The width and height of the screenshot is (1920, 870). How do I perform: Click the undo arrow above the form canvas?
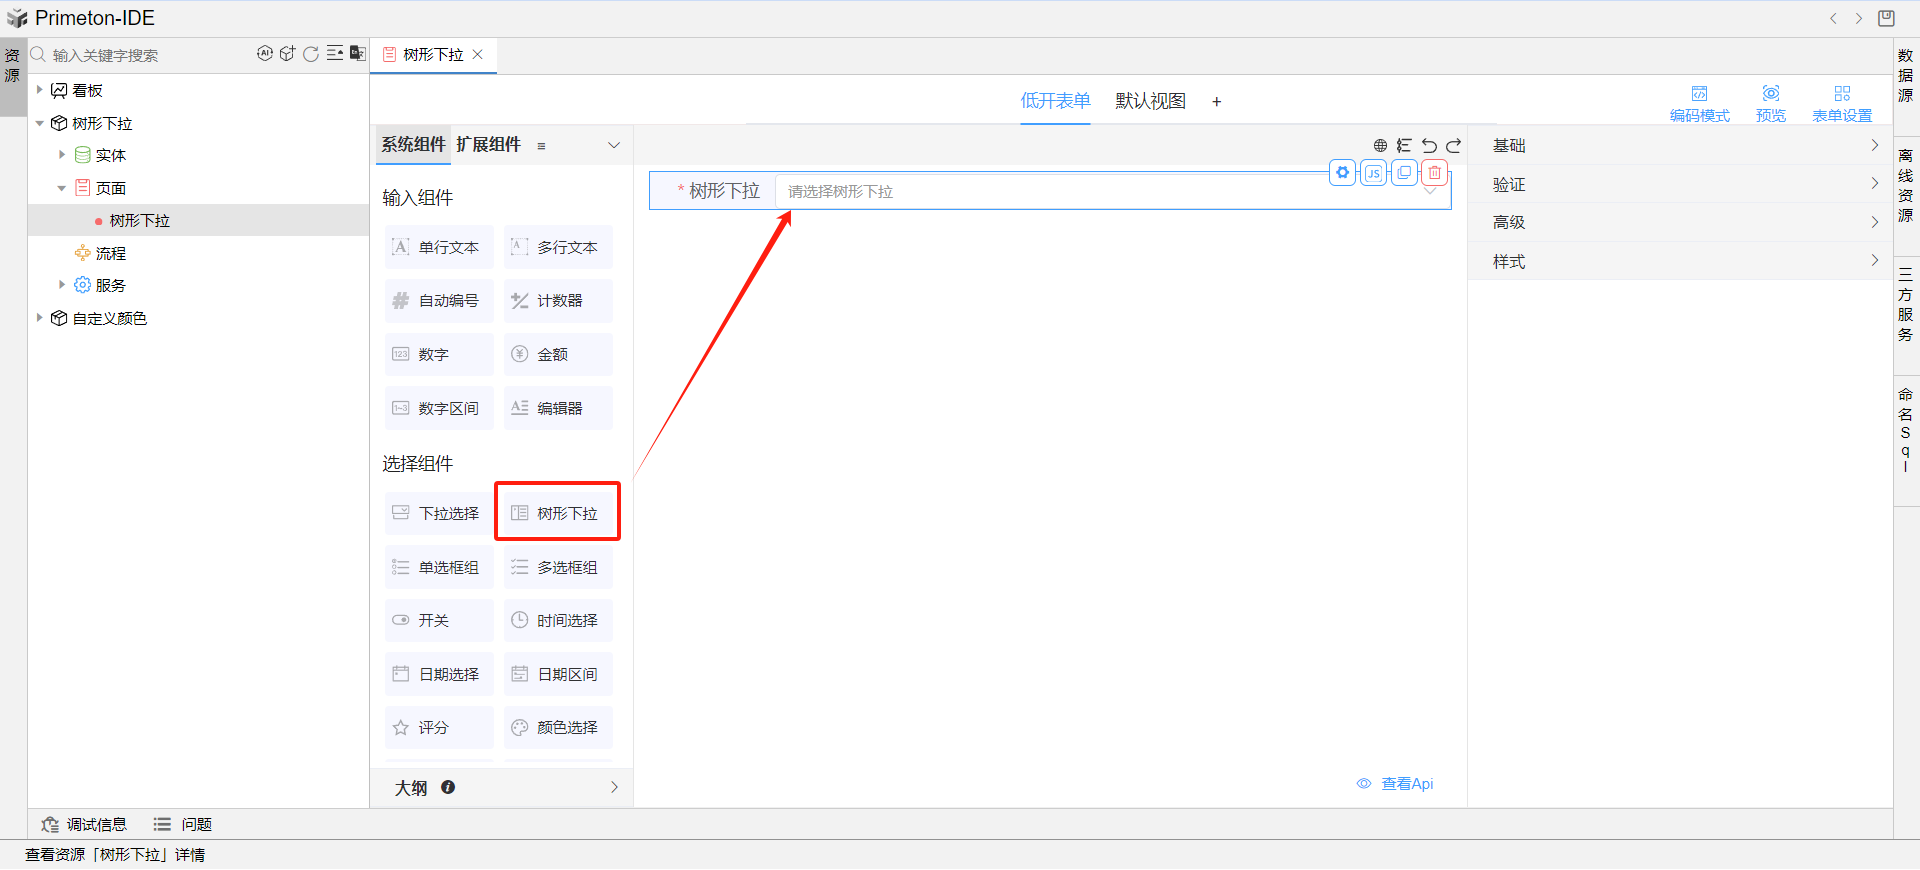(x=1429, y=146)
